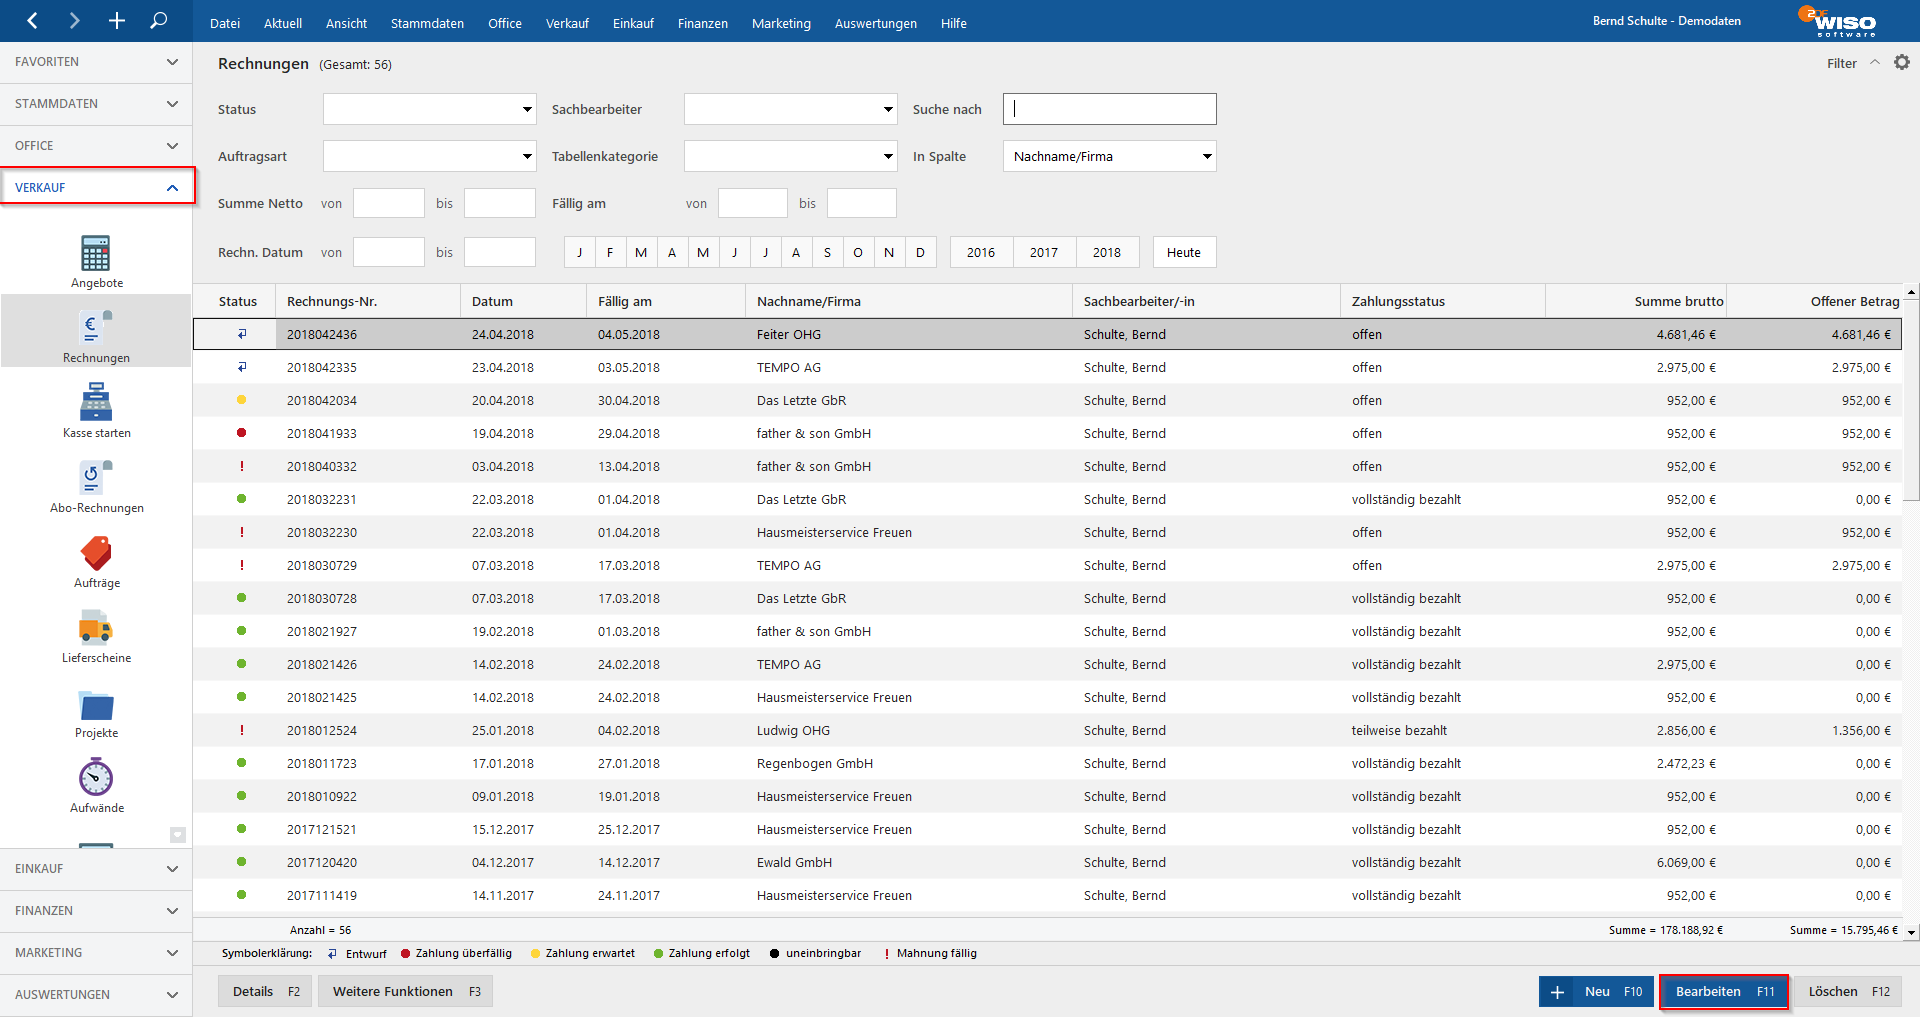Toggle the 2018 year filter
This screenshot has width=1920, height=1017.
(x=1106, y=253)
